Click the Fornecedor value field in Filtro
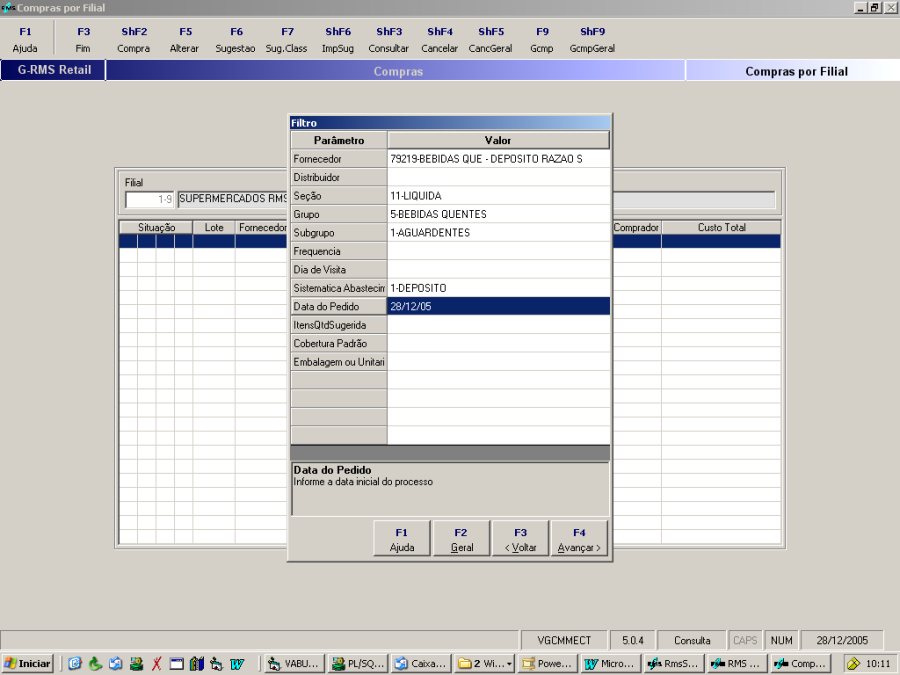Viewport: 900px width, 675px height. pos(498,159)
